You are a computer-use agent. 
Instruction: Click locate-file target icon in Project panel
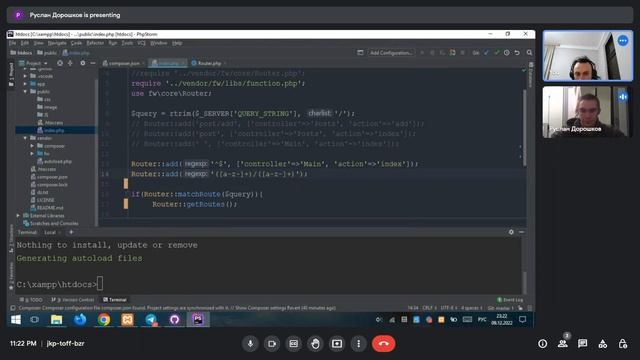60,63
